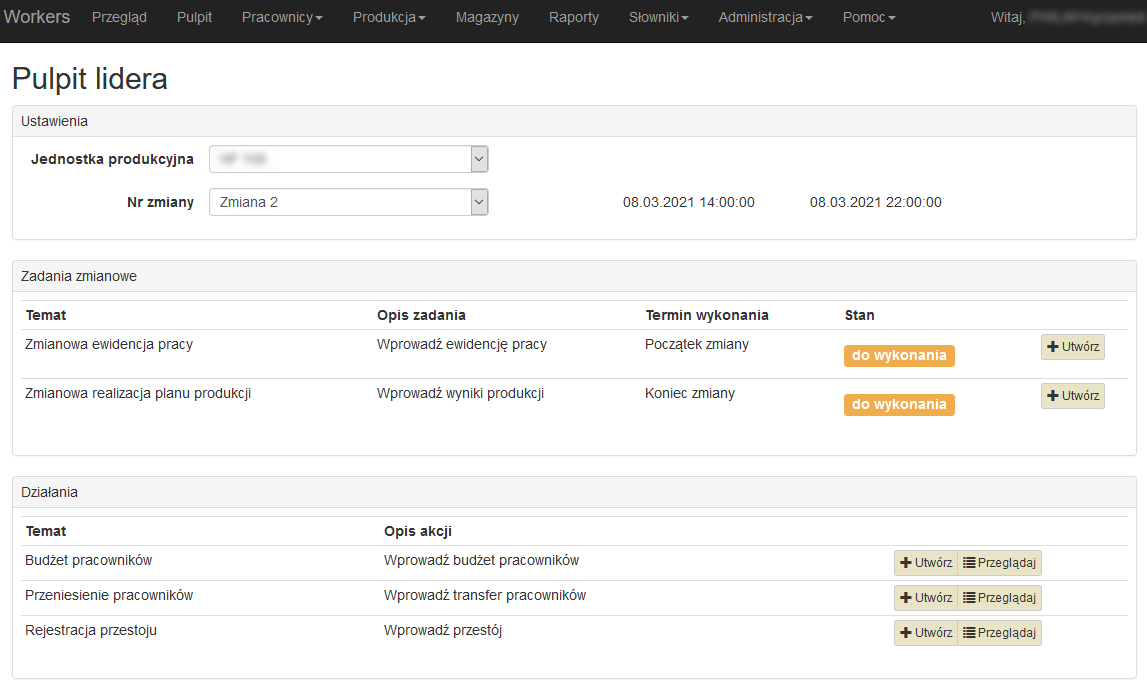The image size is (1147, 680).
Task: Create a new Budżet pracowników entry
Action: (x=925, y=563)
